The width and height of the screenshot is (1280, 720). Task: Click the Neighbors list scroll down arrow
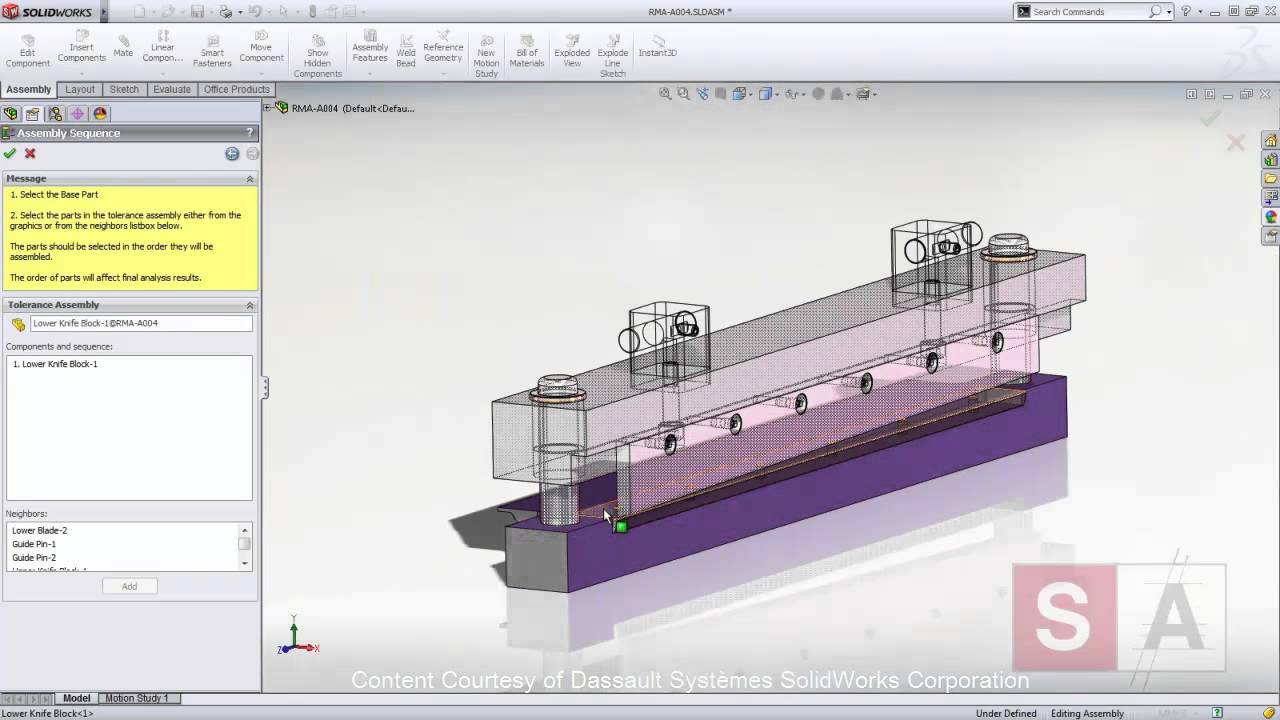[245, 564]
